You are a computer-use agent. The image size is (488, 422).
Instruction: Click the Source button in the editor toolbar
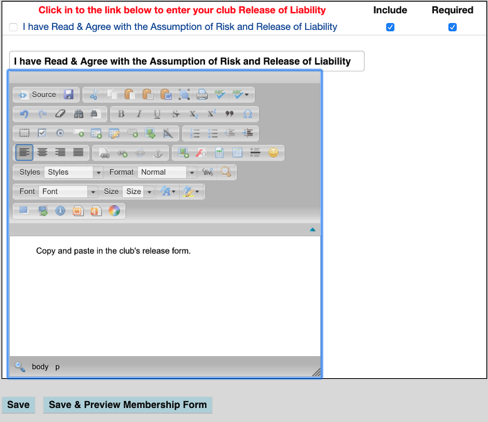click(37, 95)
